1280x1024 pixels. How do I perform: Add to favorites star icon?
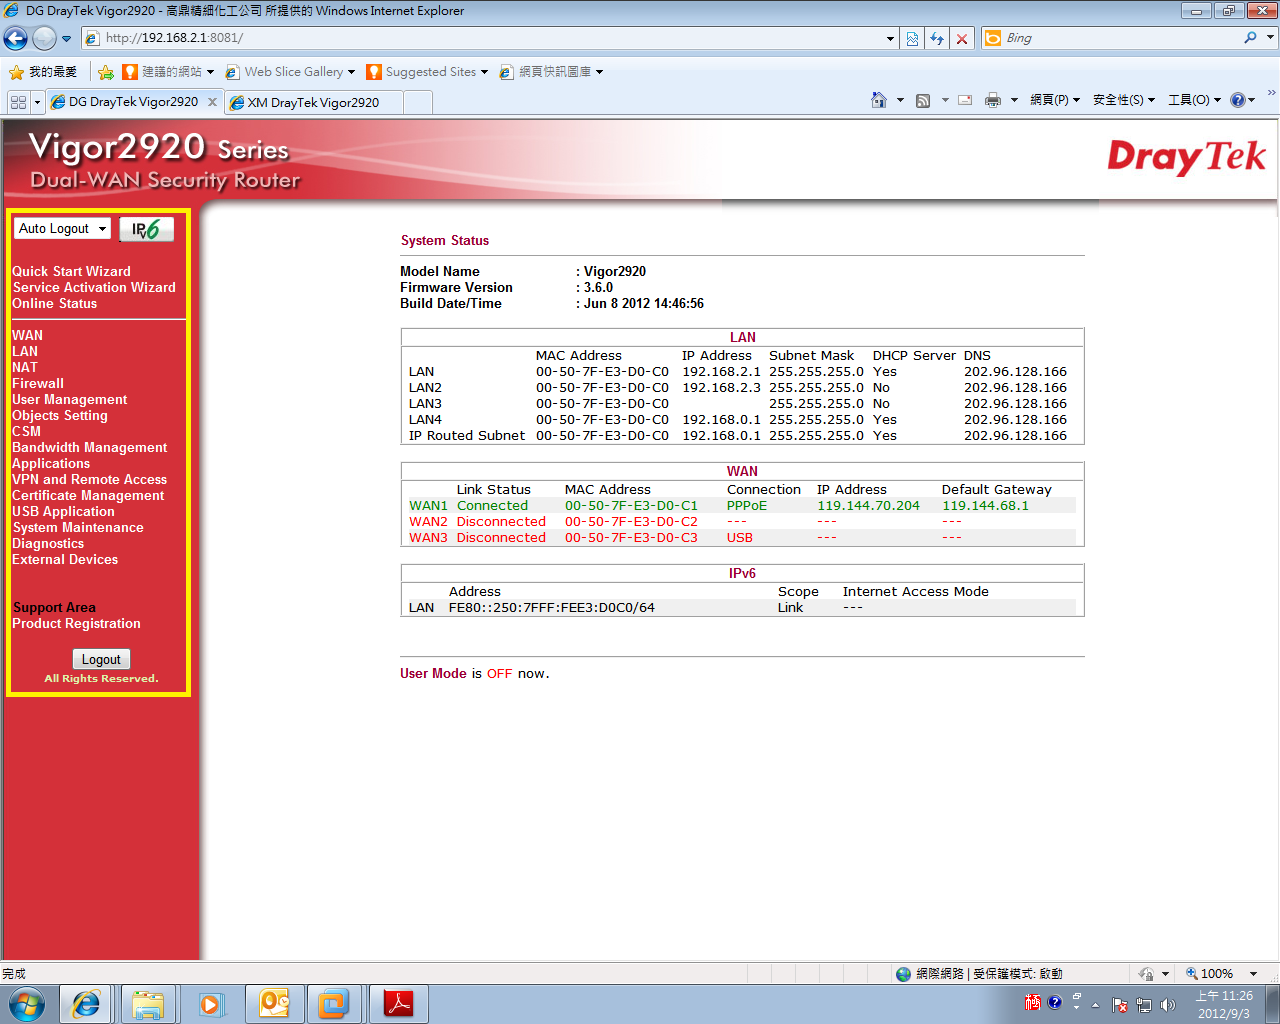tap(106, 72)
